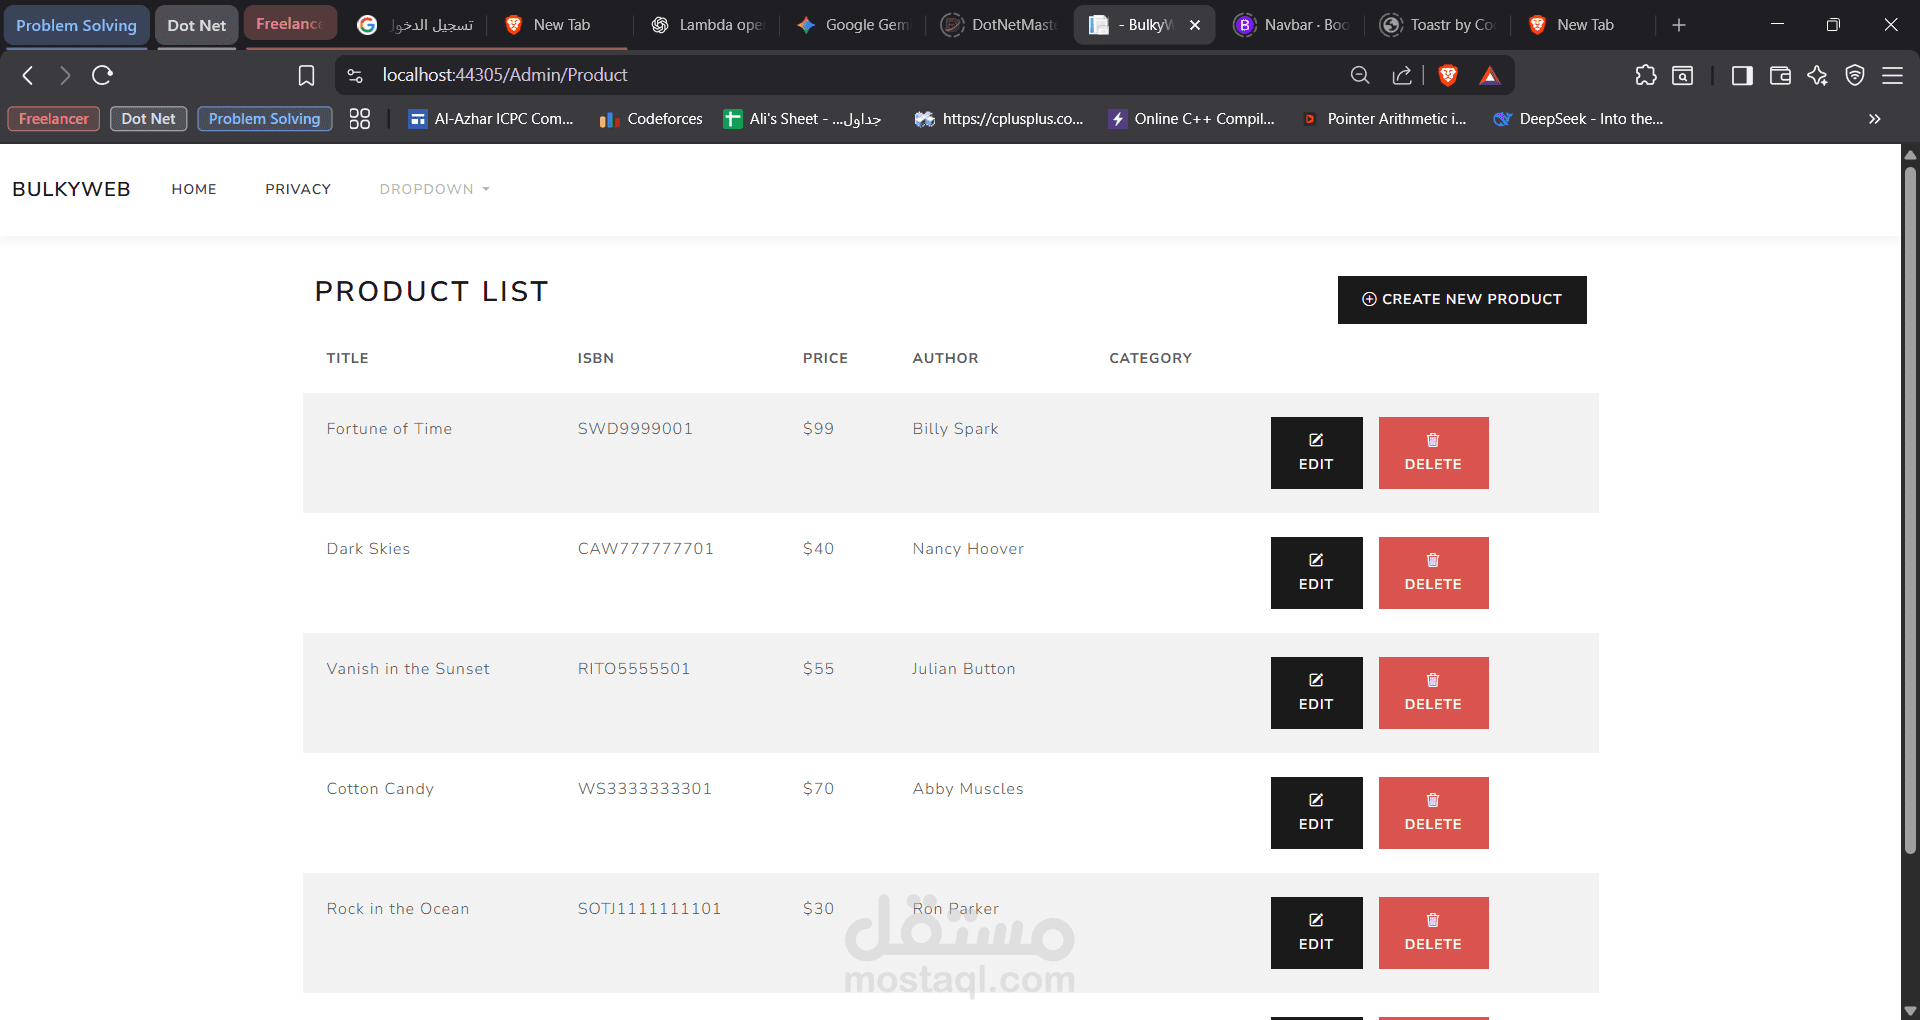This screenshot has width=1920, height=1020.
Task: Open the extensions puzzle icon
Action: (1646, 75)
